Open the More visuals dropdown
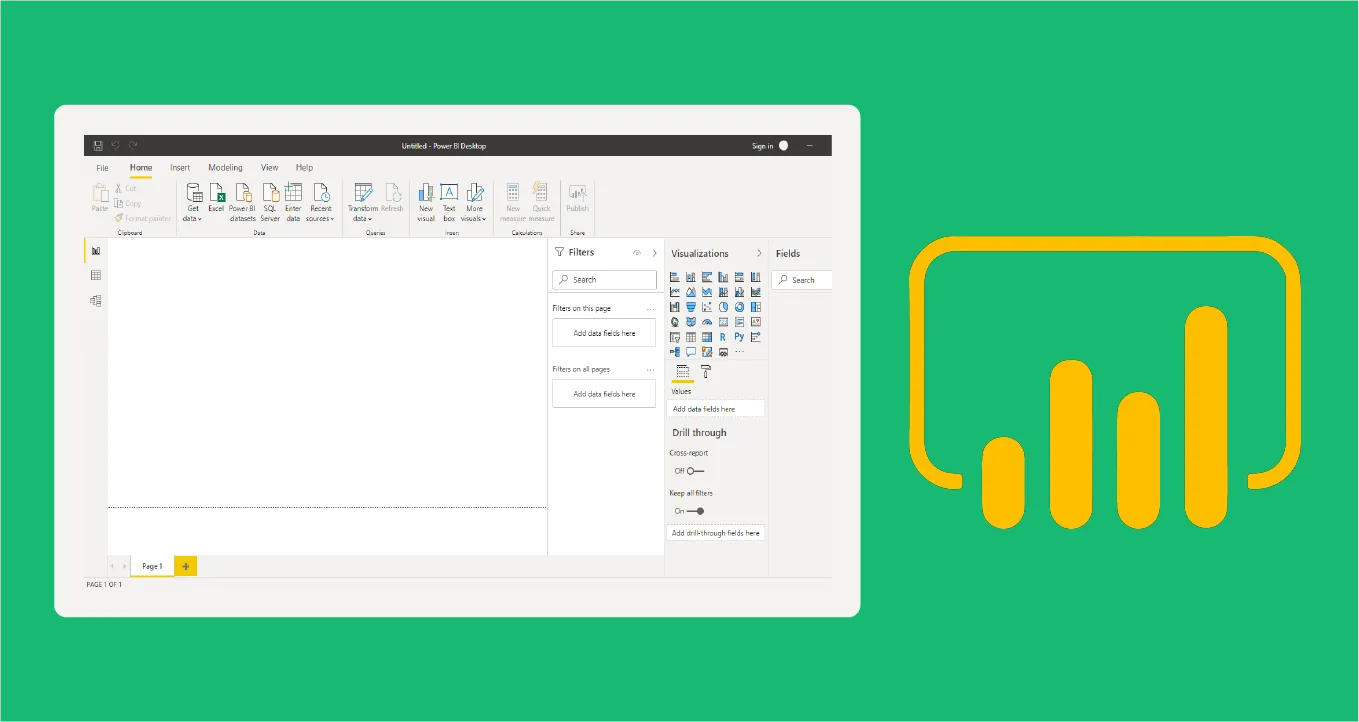Screen dimensions: 1359x722 coord(474,202)
